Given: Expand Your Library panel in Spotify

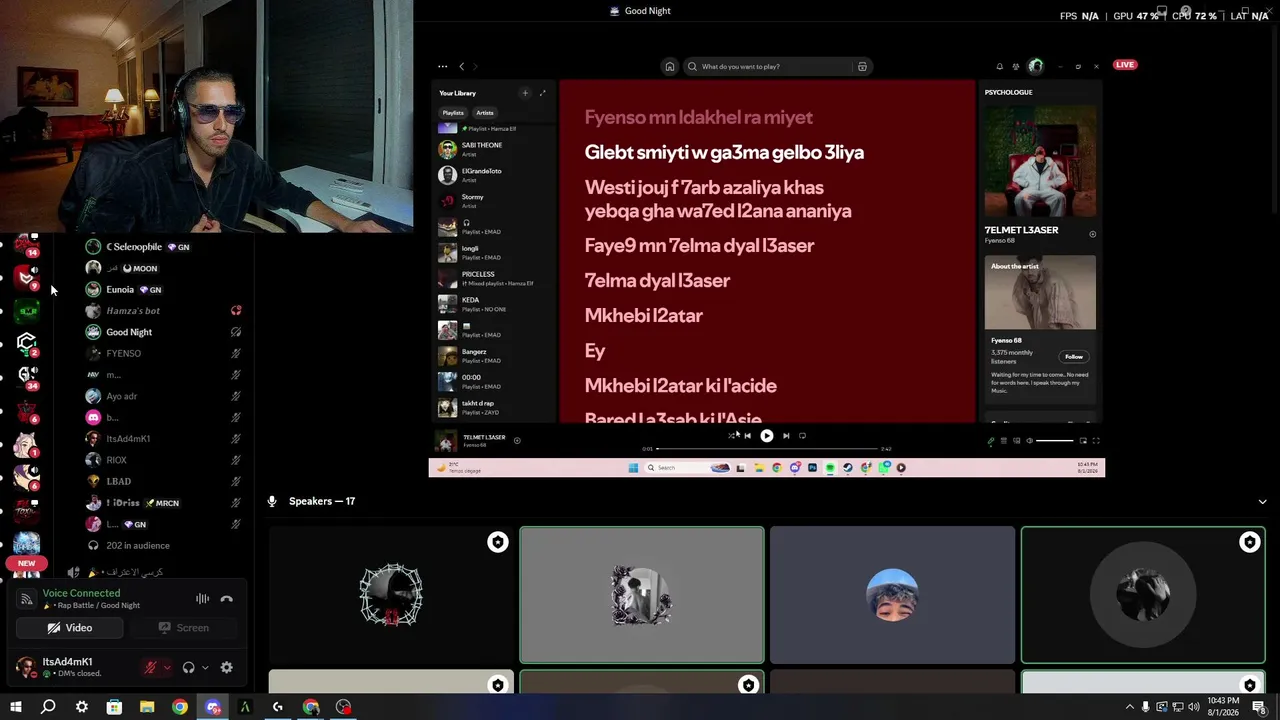Looking at the screenshot, I should [x=543, y=93].
